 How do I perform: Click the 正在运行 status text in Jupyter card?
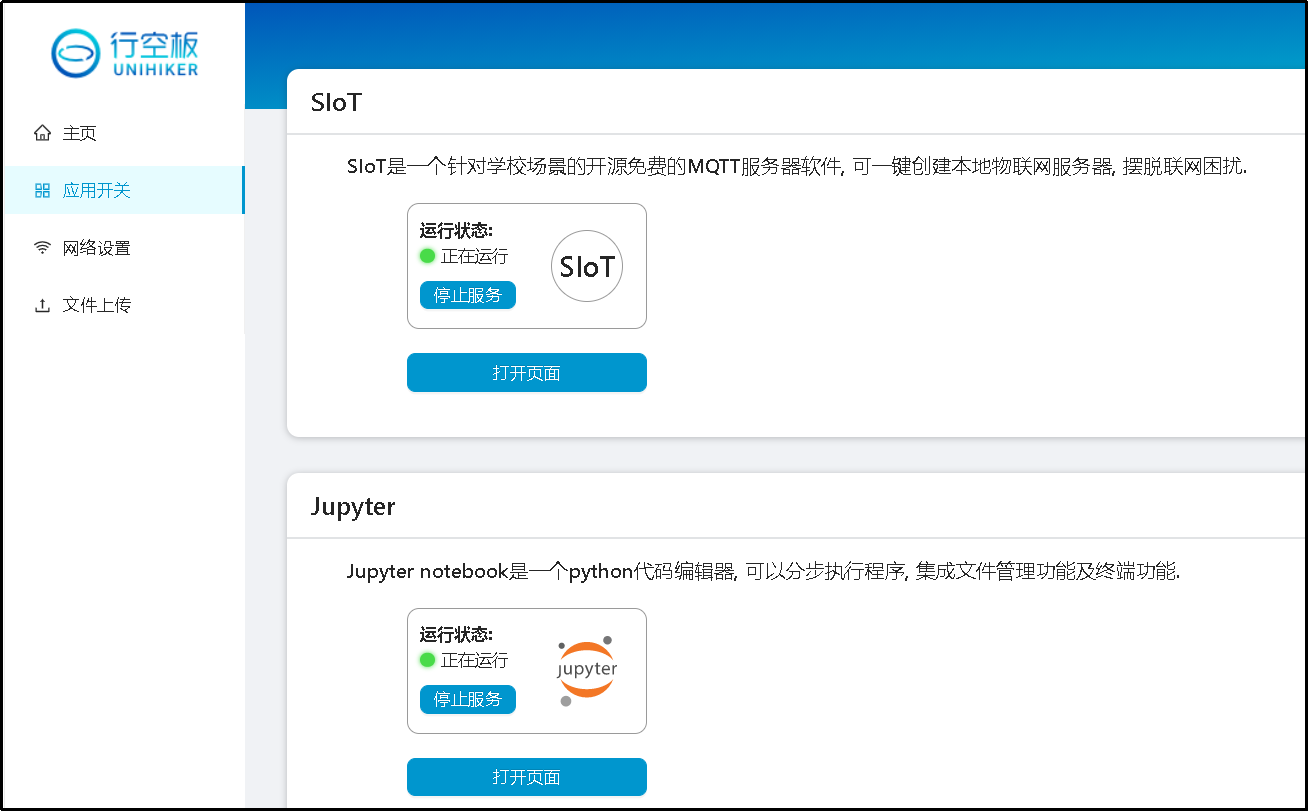click(474, 660)
